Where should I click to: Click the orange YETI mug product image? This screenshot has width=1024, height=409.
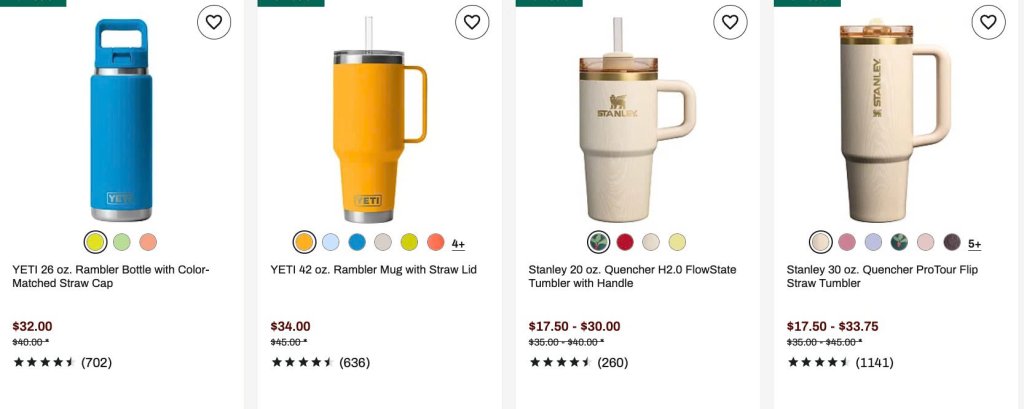coord(378,121)
